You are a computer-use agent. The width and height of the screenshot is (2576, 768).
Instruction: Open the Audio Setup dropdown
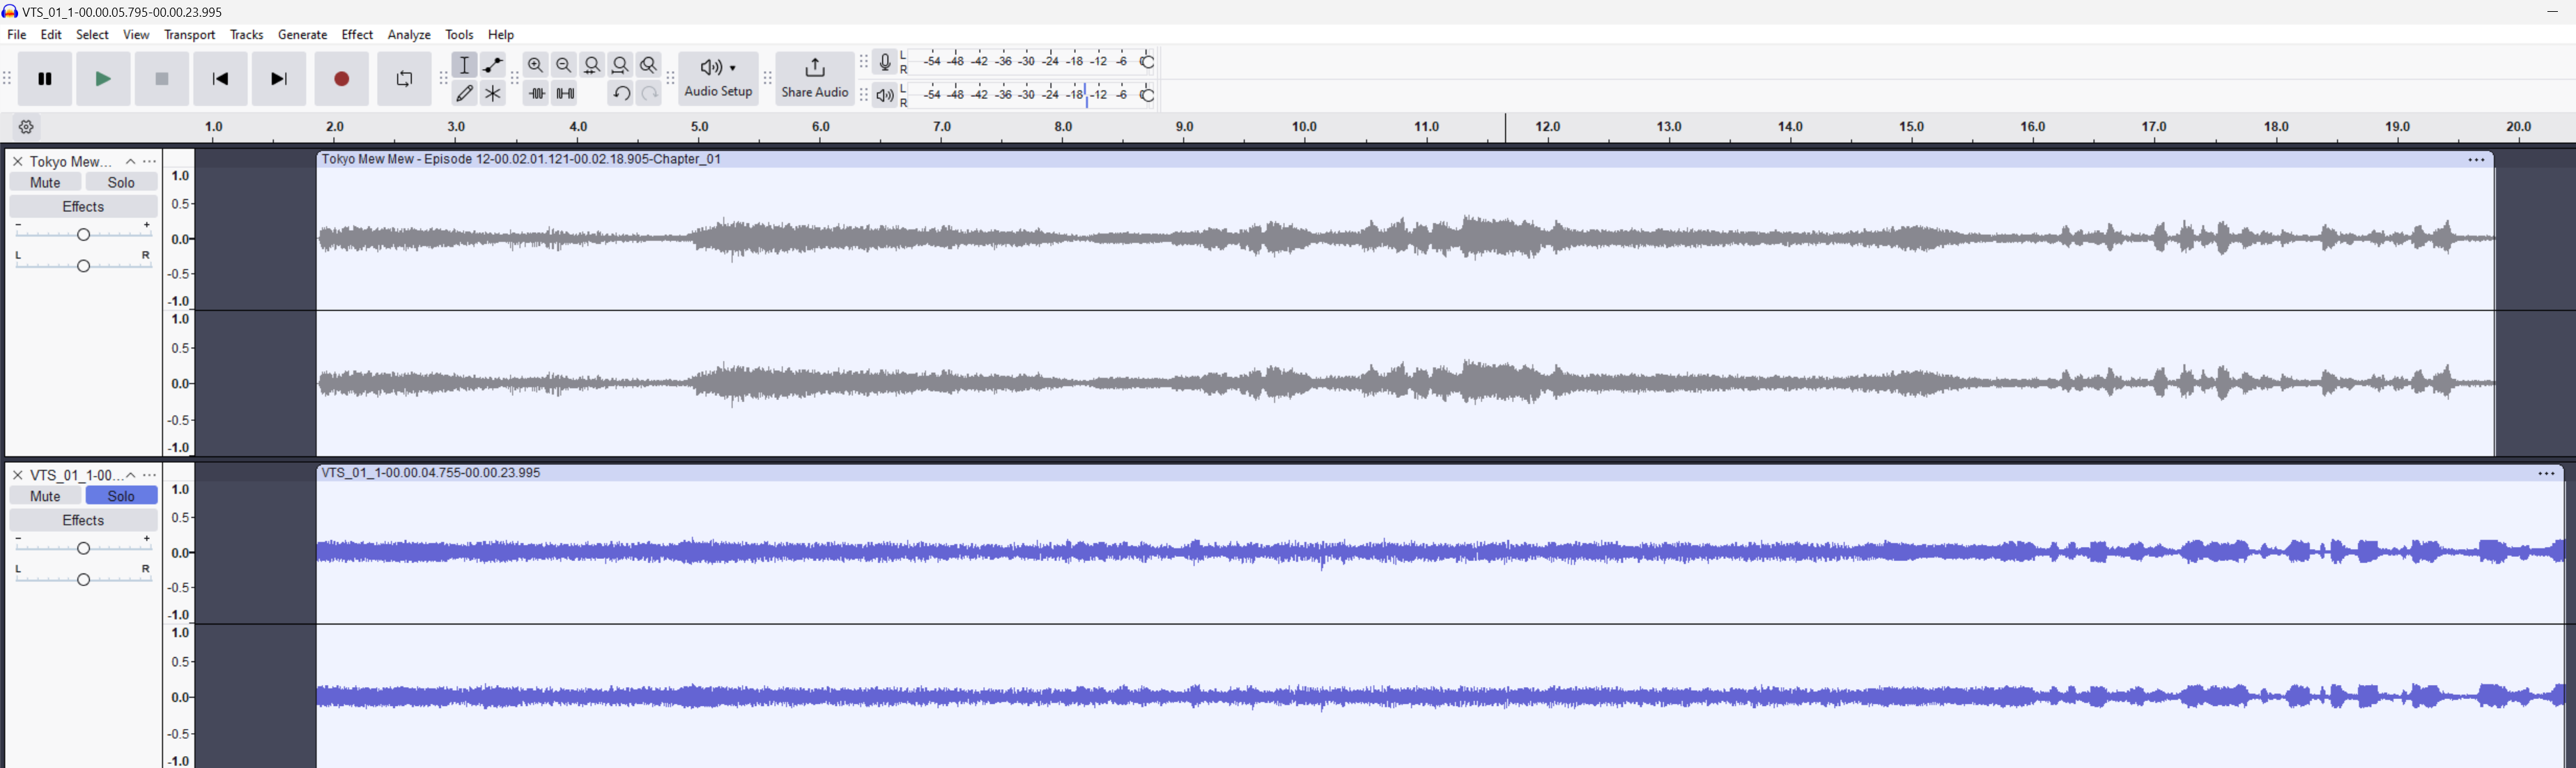(x=718, y=78)
